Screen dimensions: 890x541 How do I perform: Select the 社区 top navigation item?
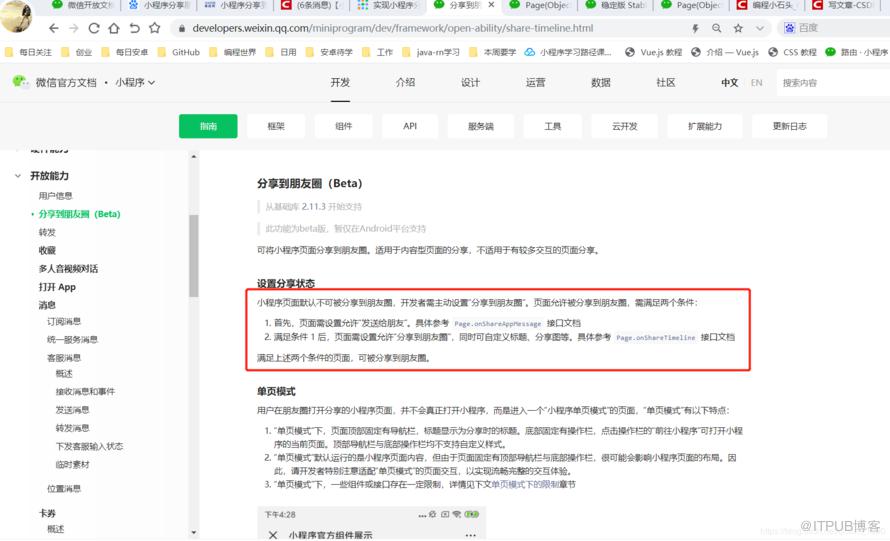665,82
